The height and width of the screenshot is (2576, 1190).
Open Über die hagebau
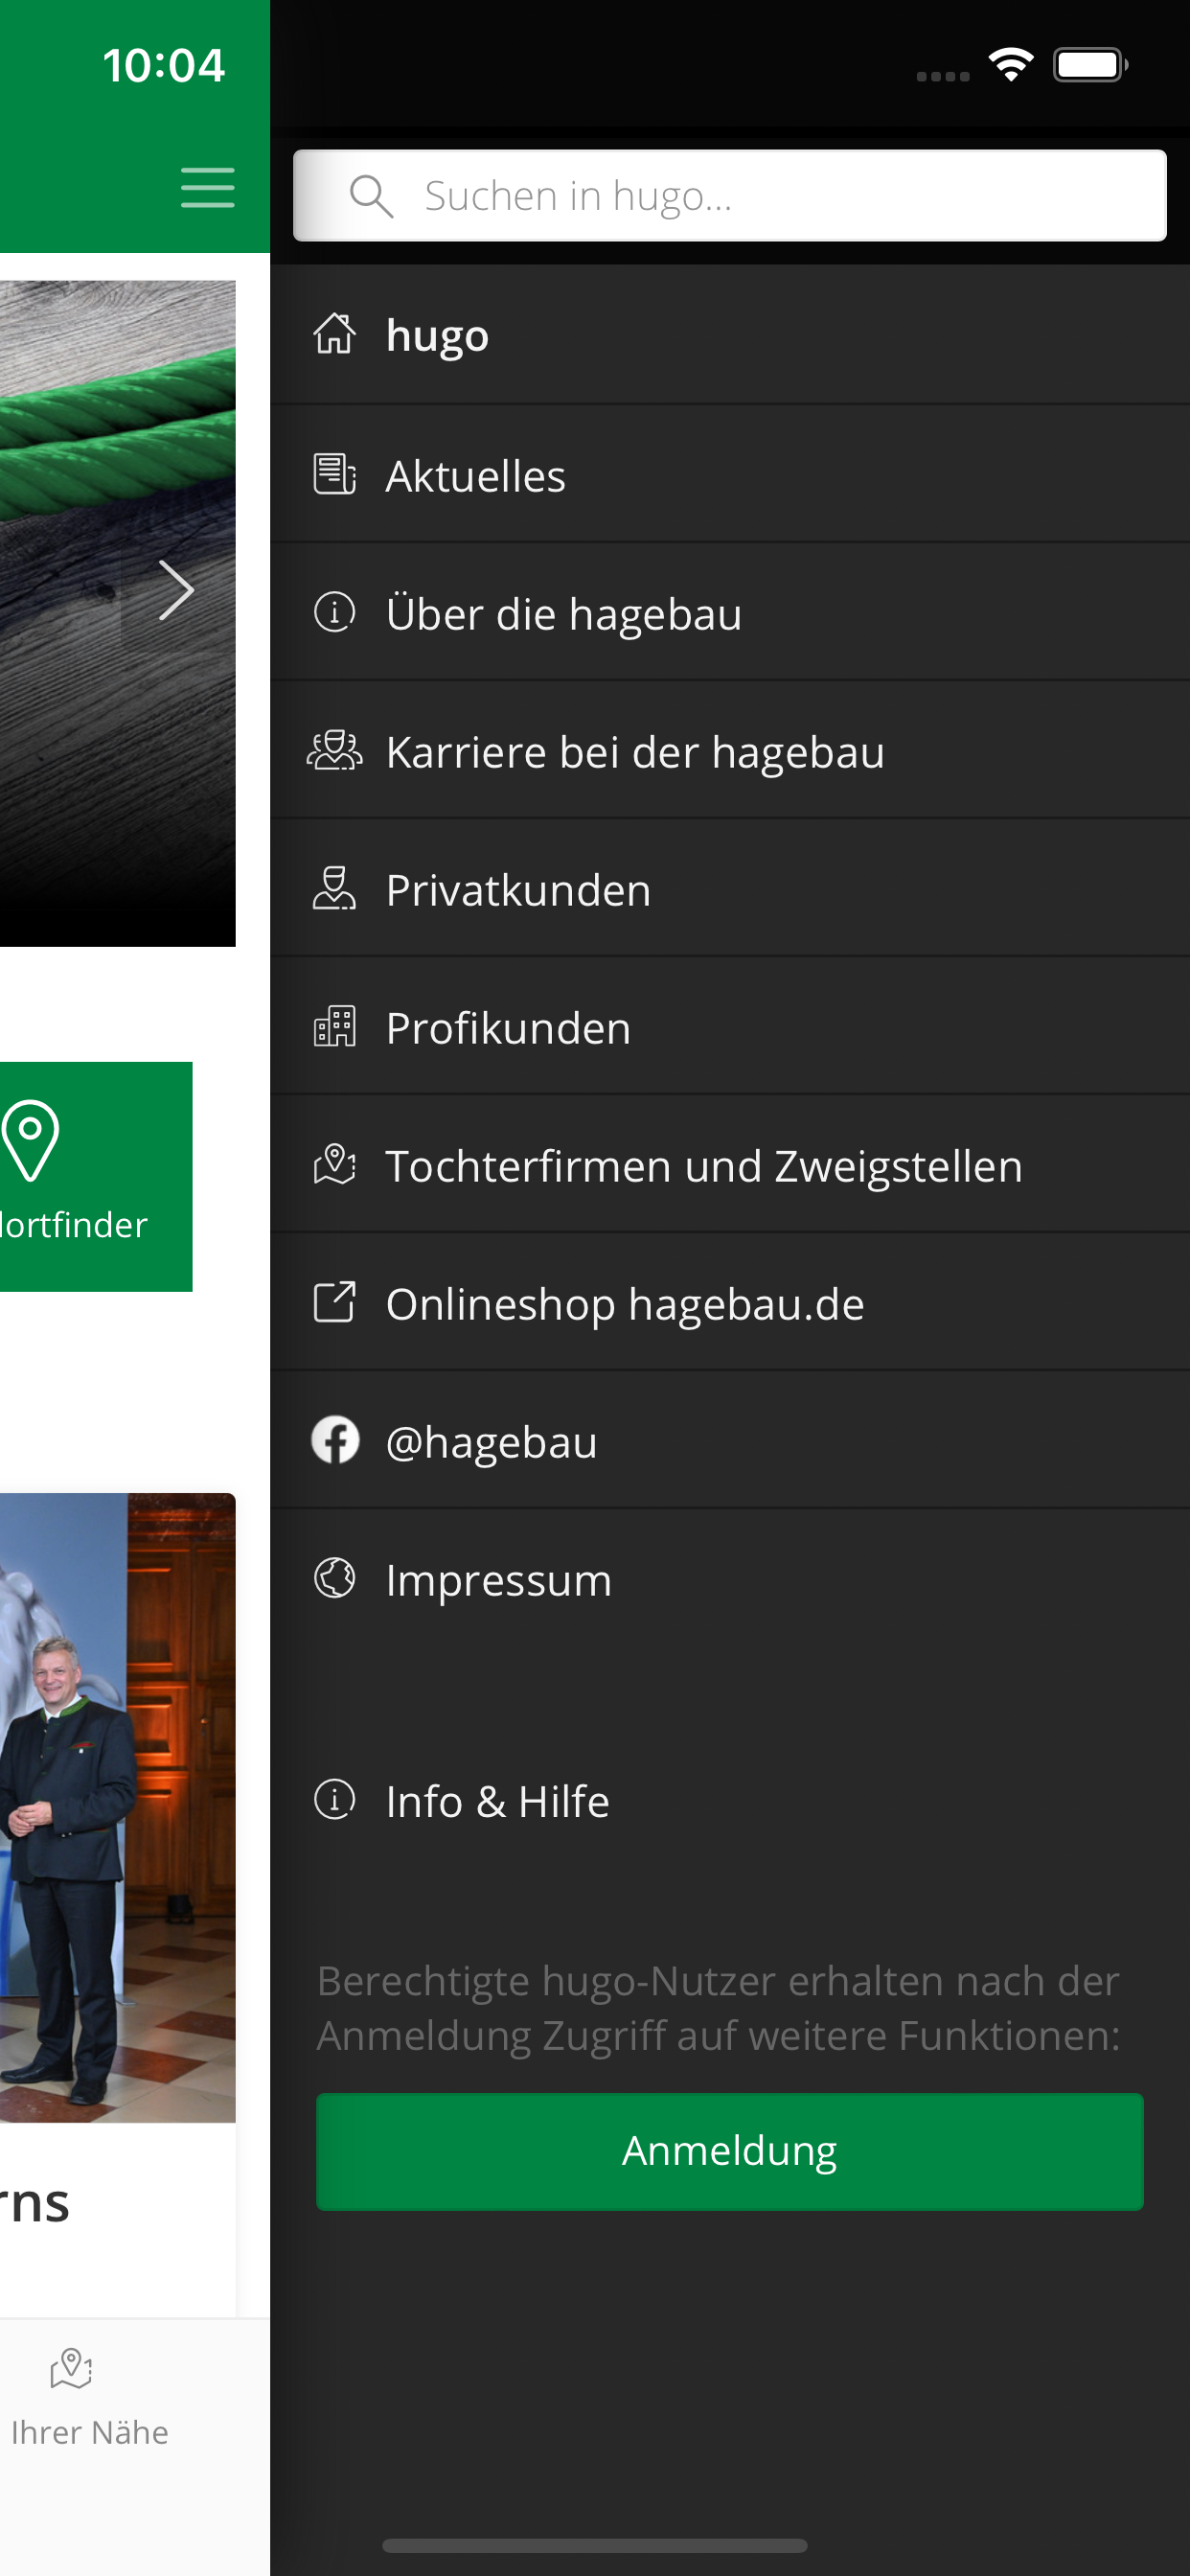point(729,612)
